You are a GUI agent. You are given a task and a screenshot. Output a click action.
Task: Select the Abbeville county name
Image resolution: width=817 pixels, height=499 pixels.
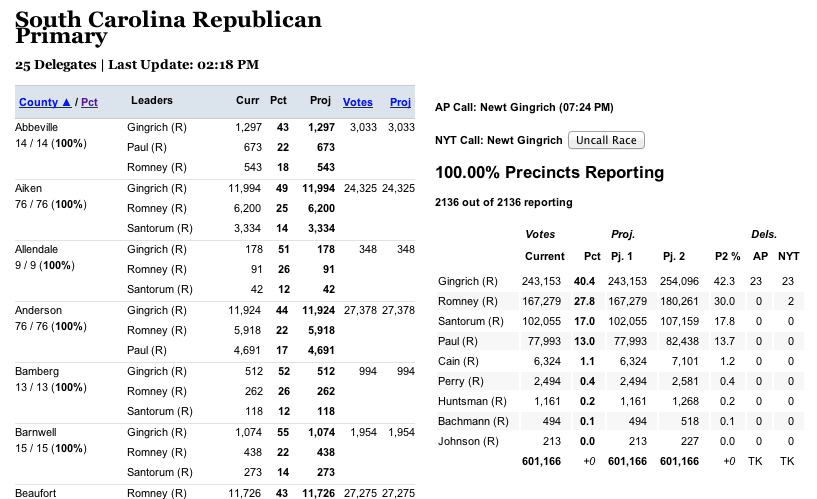tap(37, 127)
